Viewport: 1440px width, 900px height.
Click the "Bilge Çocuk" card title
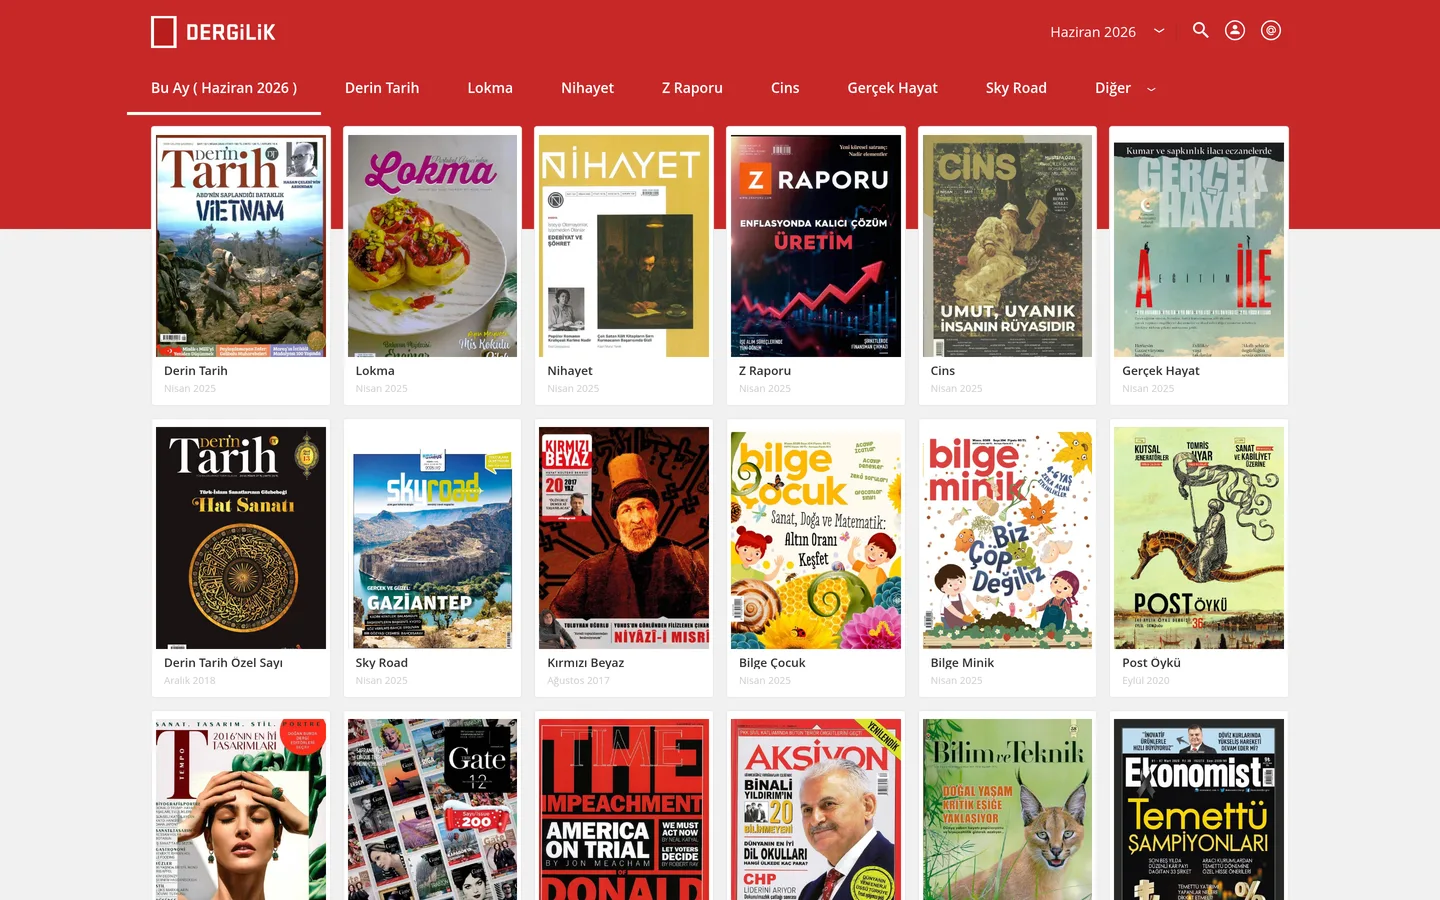tap(772, 663)
